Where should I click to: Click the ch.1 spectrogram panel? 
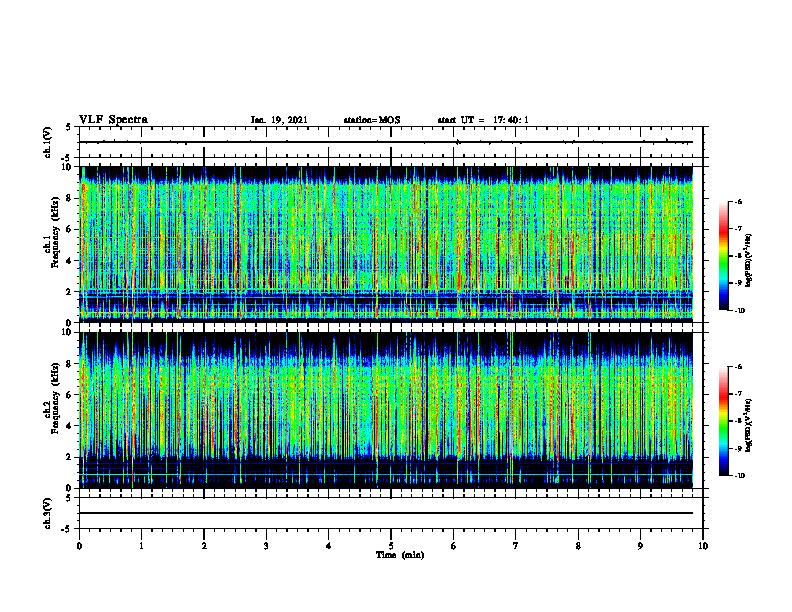[x=386, y=244]
